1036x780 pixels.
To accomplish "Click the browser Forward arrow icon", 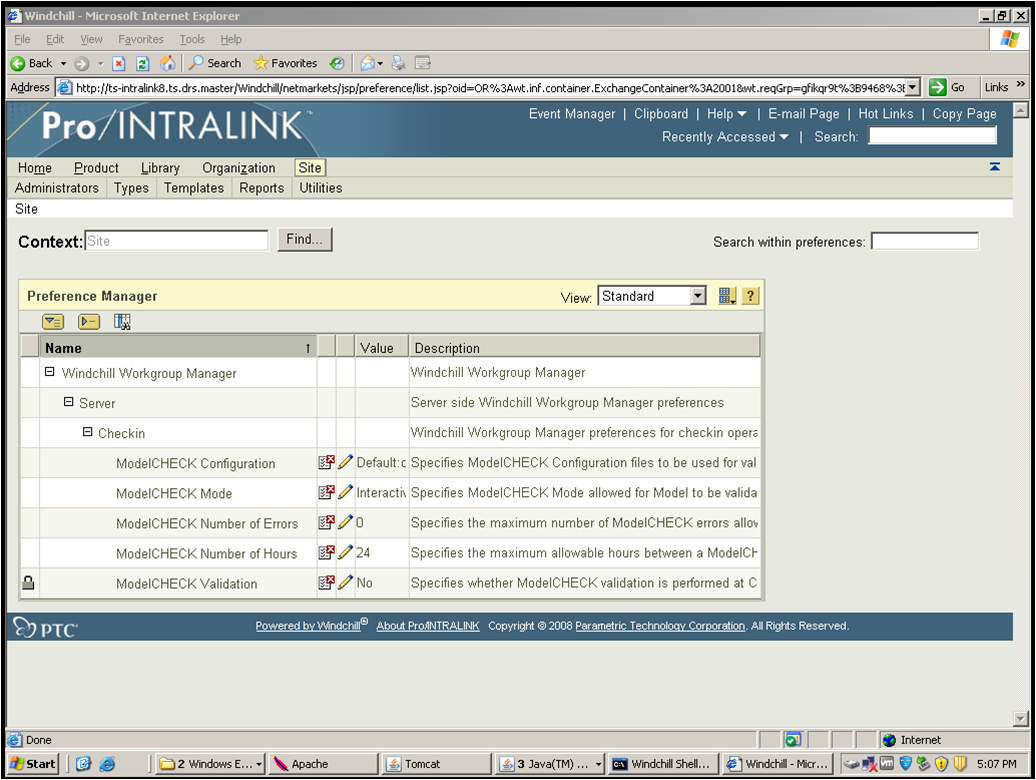I will [x=81, y=63].
